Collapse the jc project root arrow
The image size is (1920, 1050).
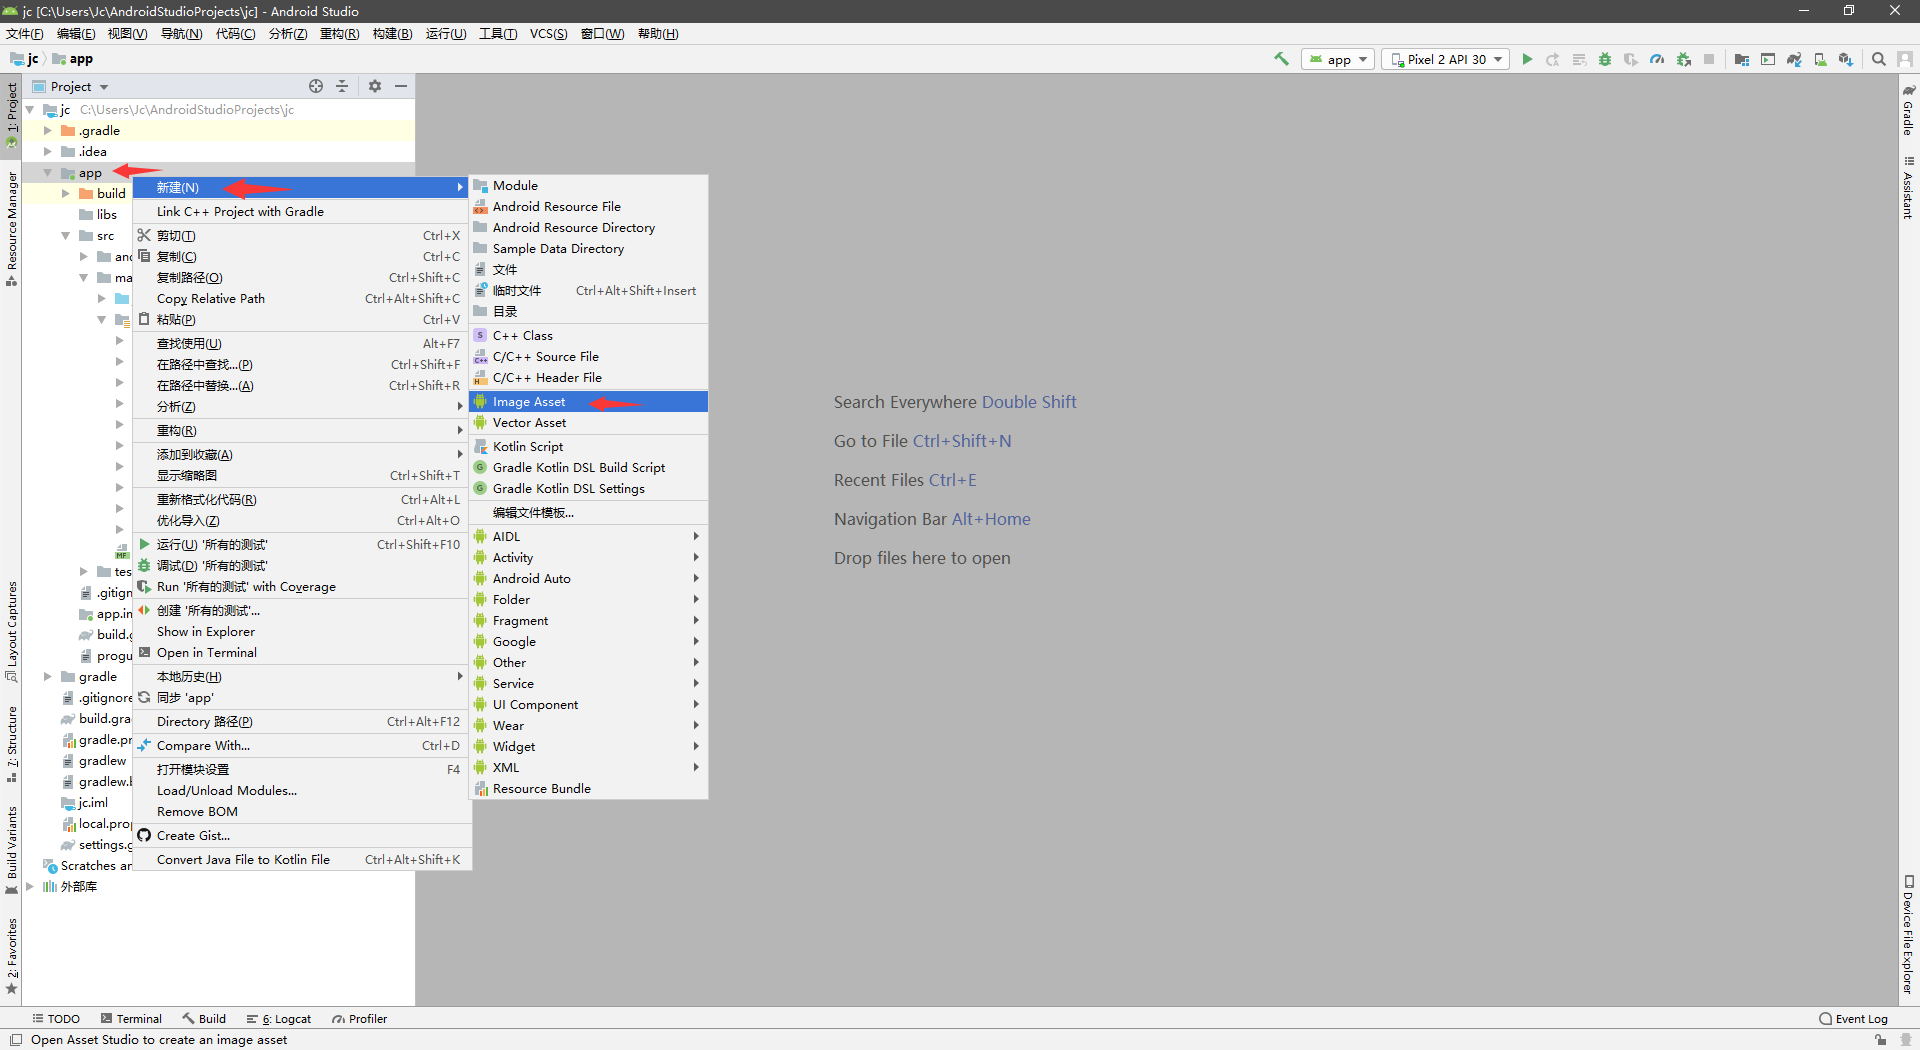point(29,109)
